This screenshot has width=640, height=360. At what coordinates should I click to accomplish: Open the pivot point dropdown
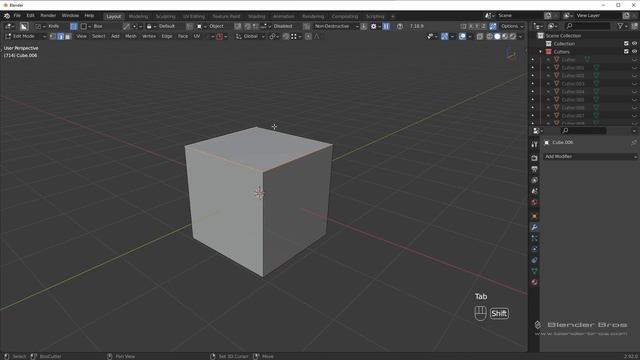pos(274,36)
